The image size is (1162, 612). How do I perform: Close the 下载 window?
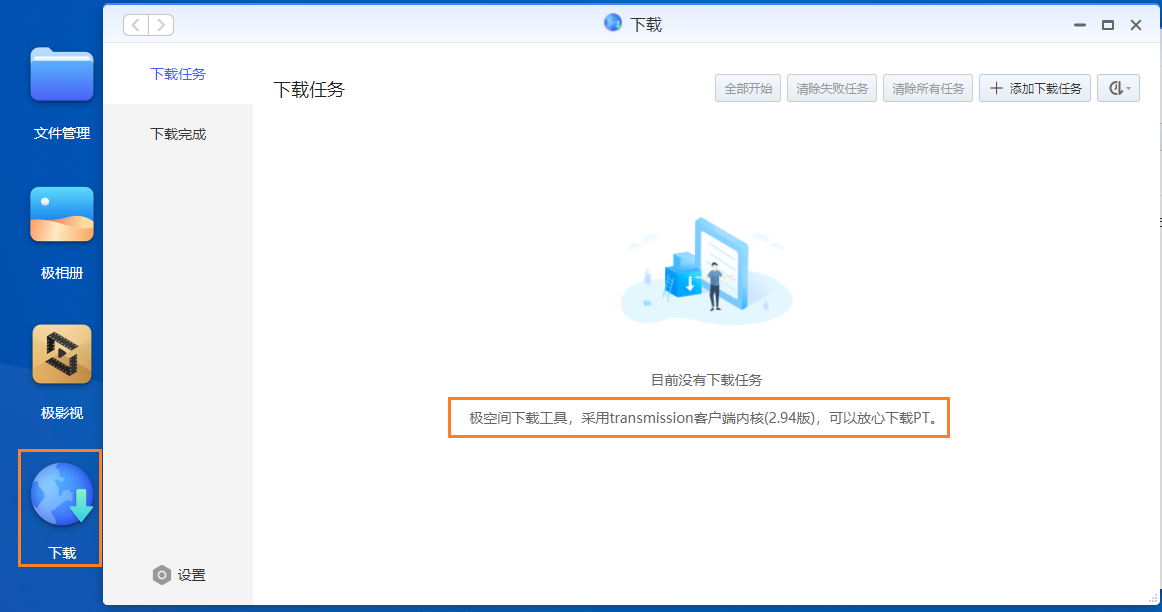1136,25
